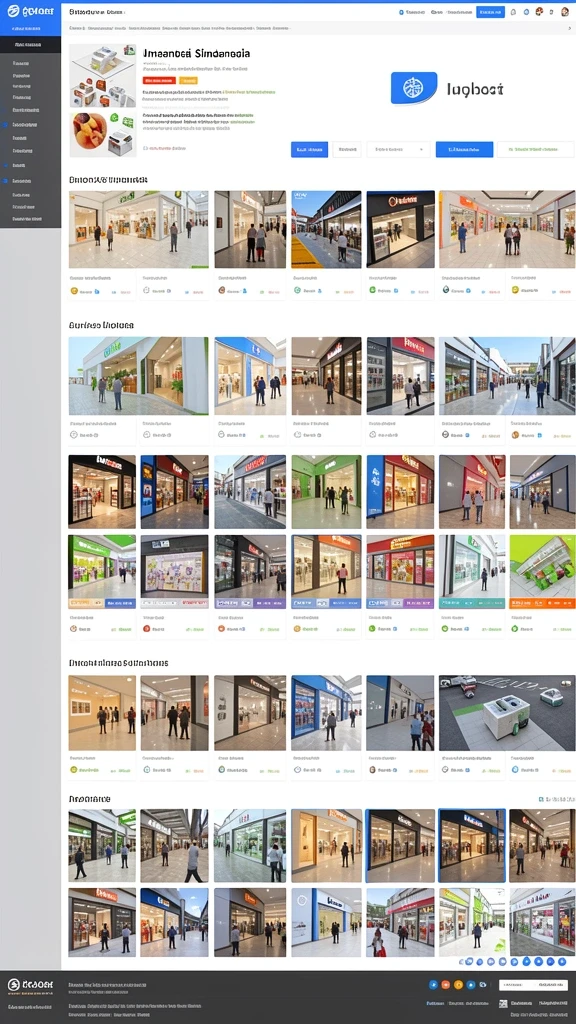Click the white swirl logo icon in the blue sidebar header
576x1024 pixels.
(13, 11)
